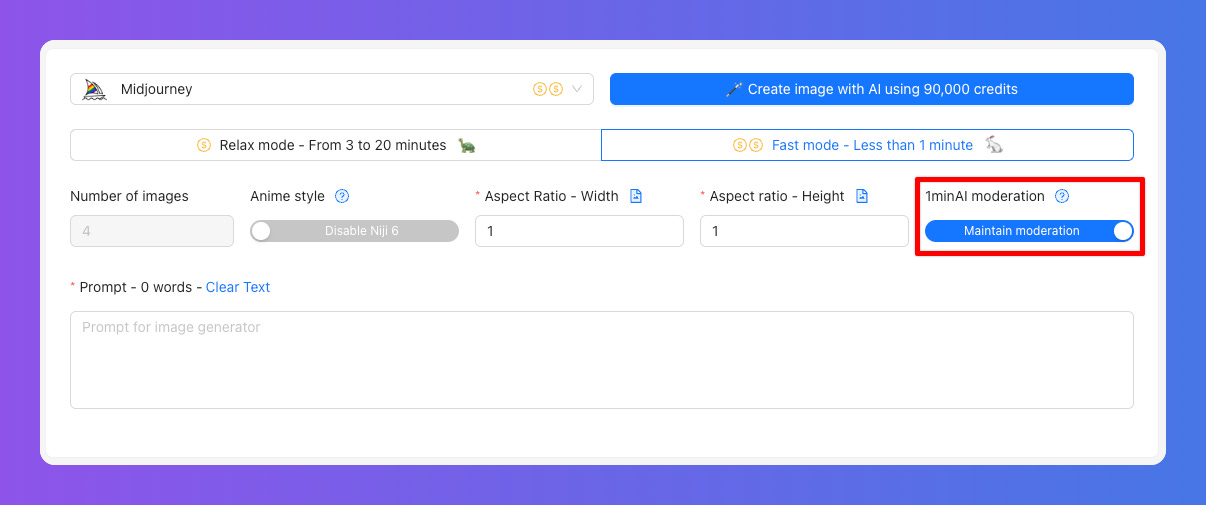1206x505 pixels.
Task: Click Create image with AI button
Action: pos(872,89)
